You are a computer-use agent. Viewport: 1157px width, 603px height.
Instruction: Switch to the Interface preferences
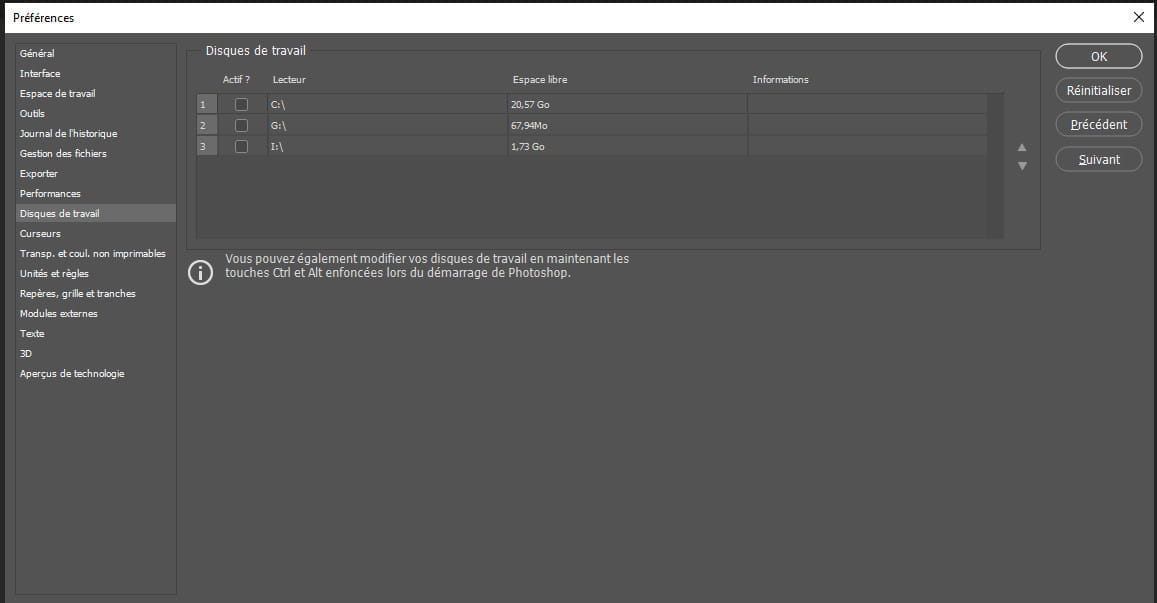tap(40, 74)
